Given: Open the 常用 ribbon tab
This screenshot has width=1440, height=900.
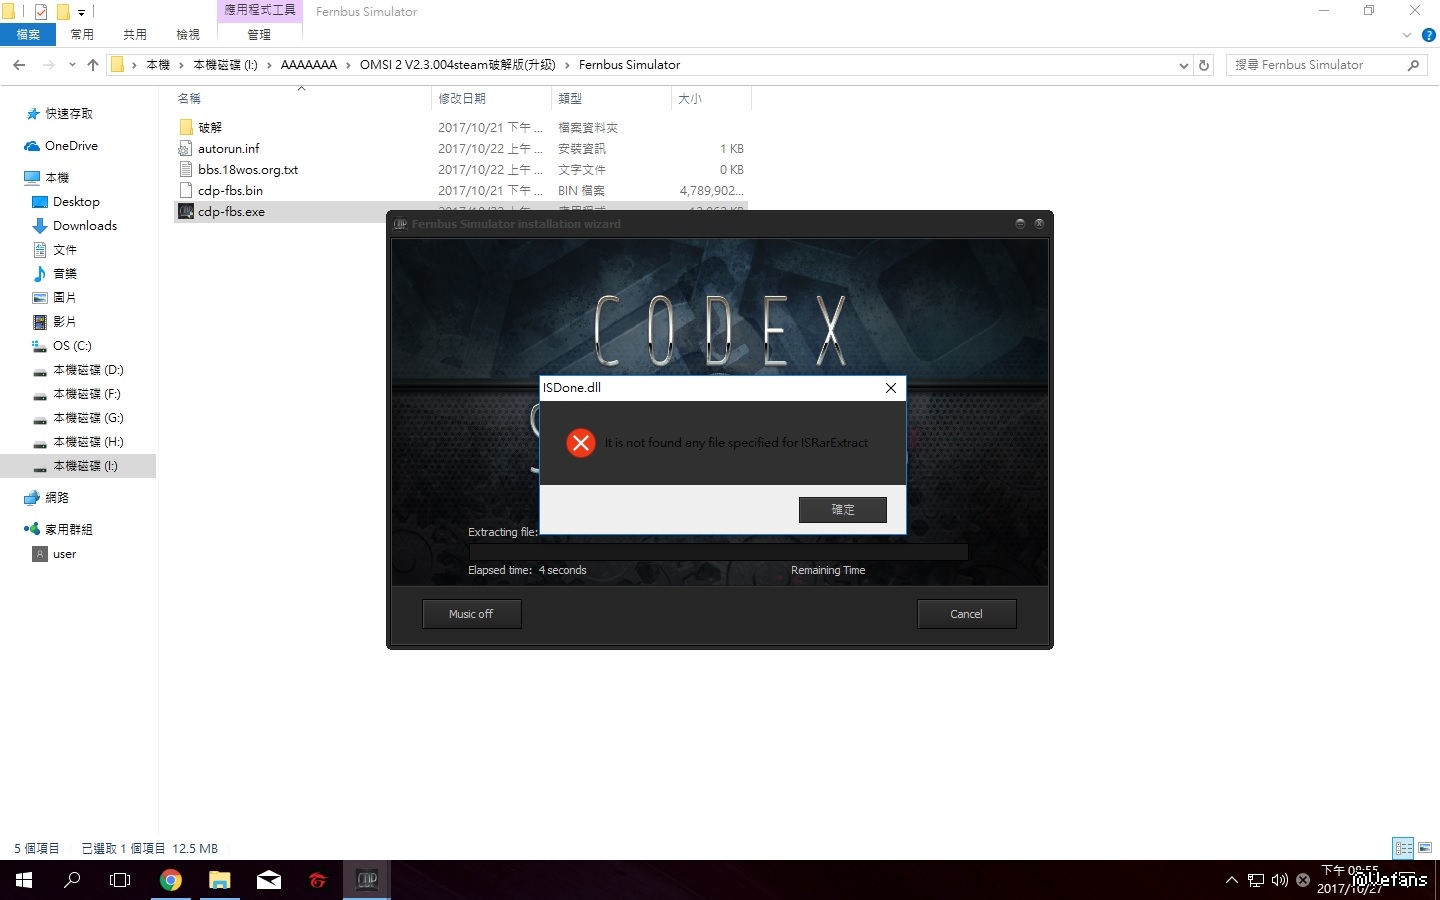Looking at the screenshot, I should tap(82, 35).
